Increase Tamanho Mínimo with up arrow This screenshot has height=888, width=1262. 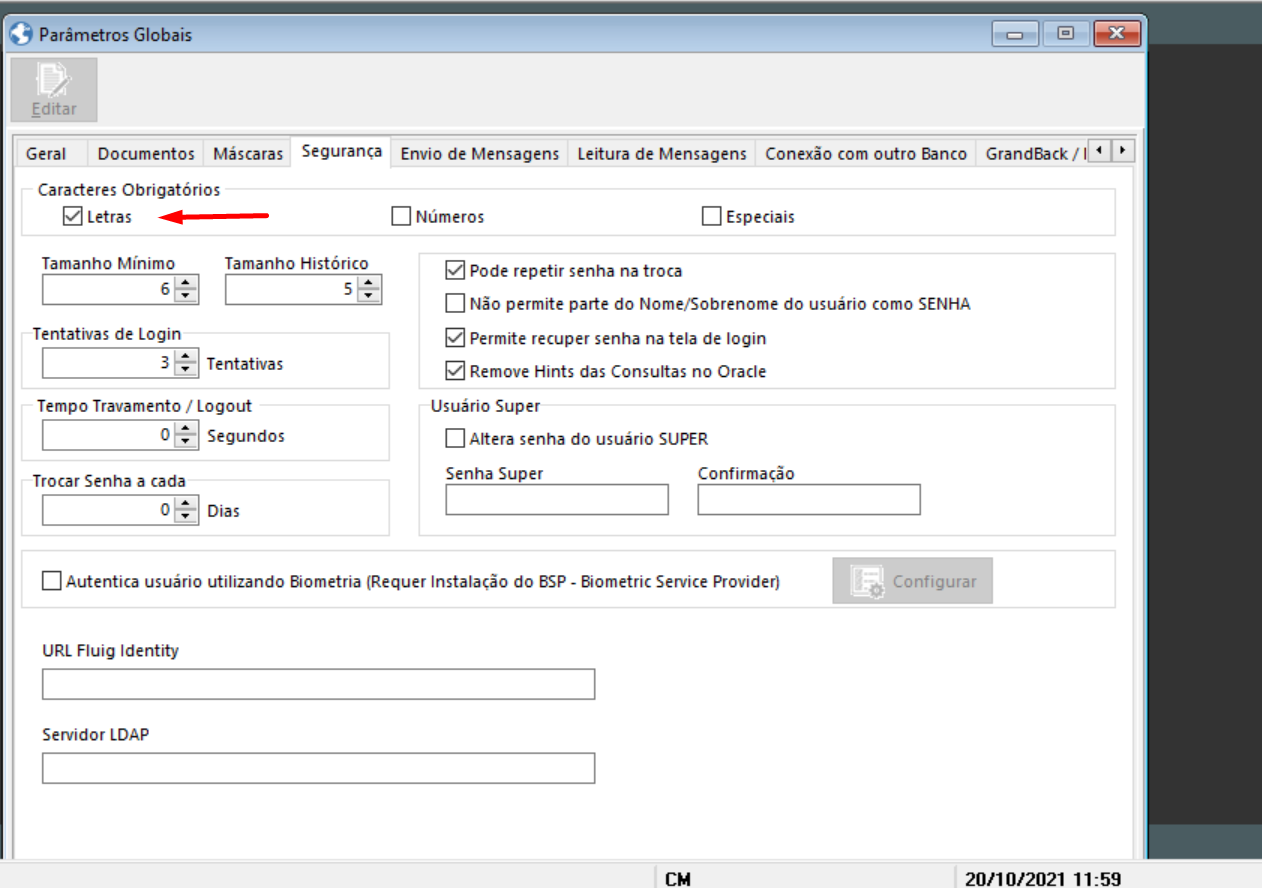pos(186,283)
